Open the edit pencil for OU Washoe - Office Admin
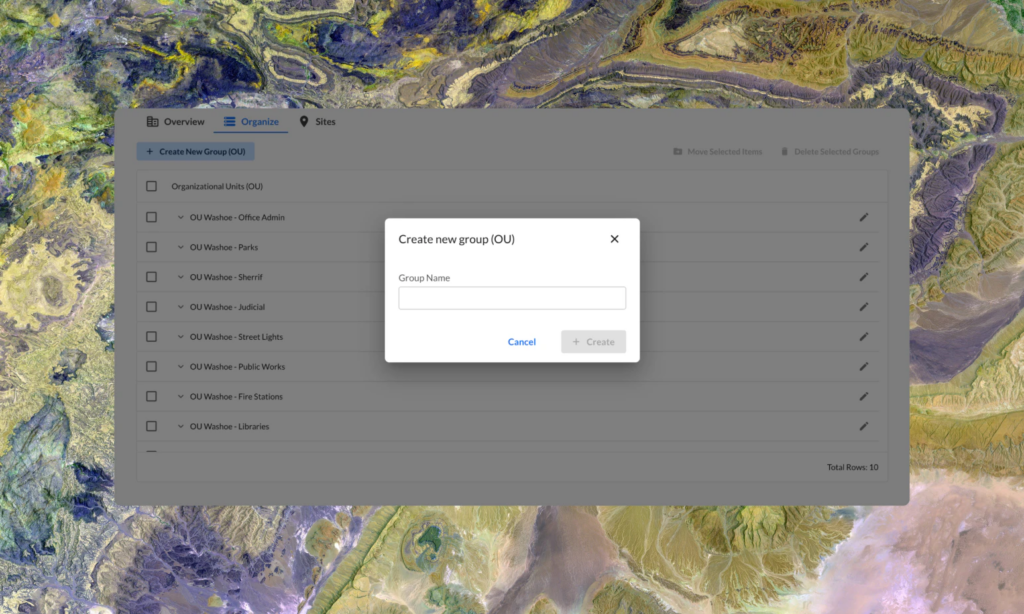The width and height of the screenshot is (1024, 614). 863,217
